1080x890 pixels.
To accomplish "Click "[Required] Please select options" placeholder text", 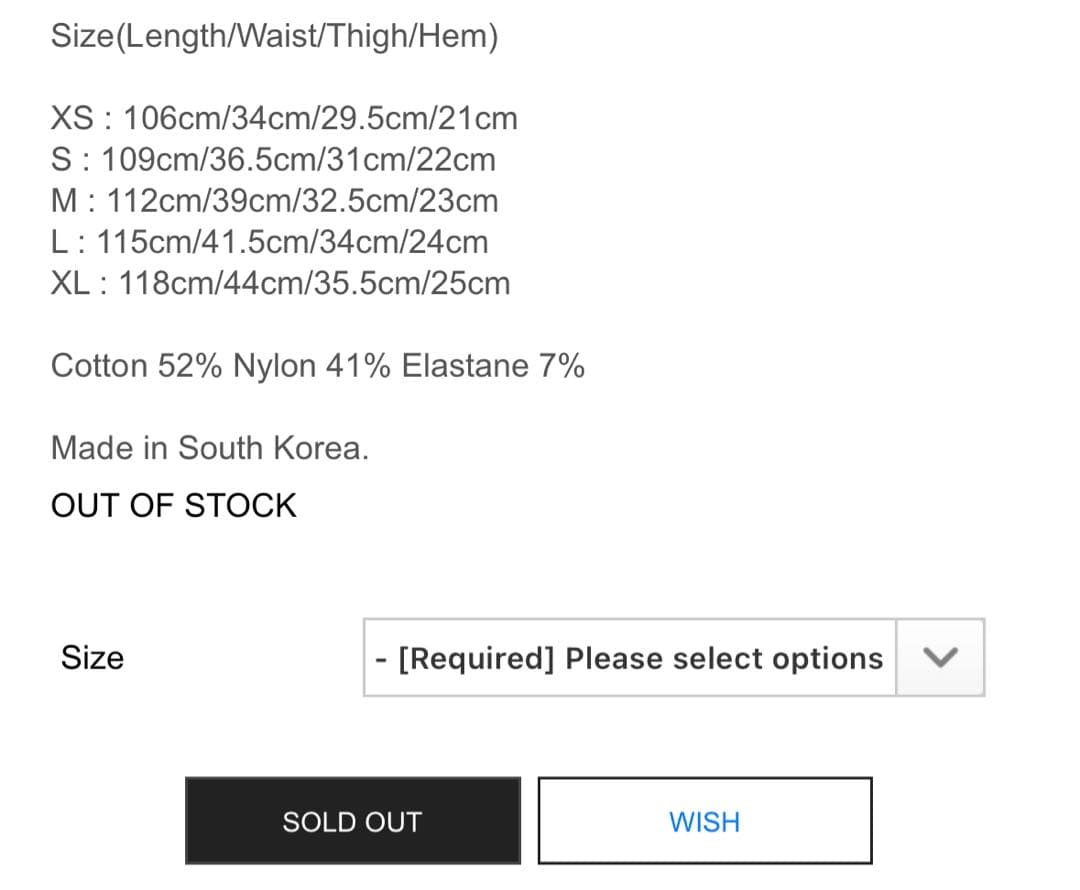I will [640, 658].
